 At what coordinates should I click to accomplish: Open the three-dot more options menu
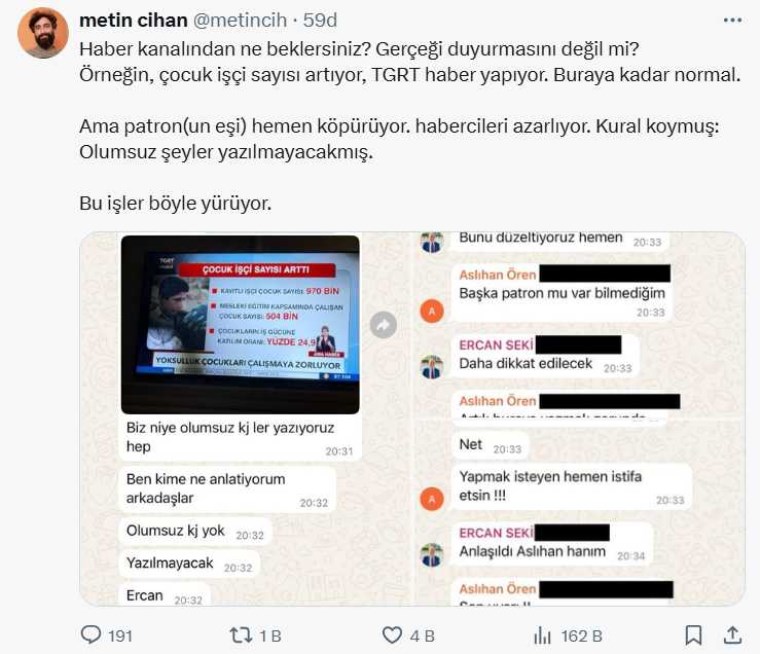click(x=732, y=20)
